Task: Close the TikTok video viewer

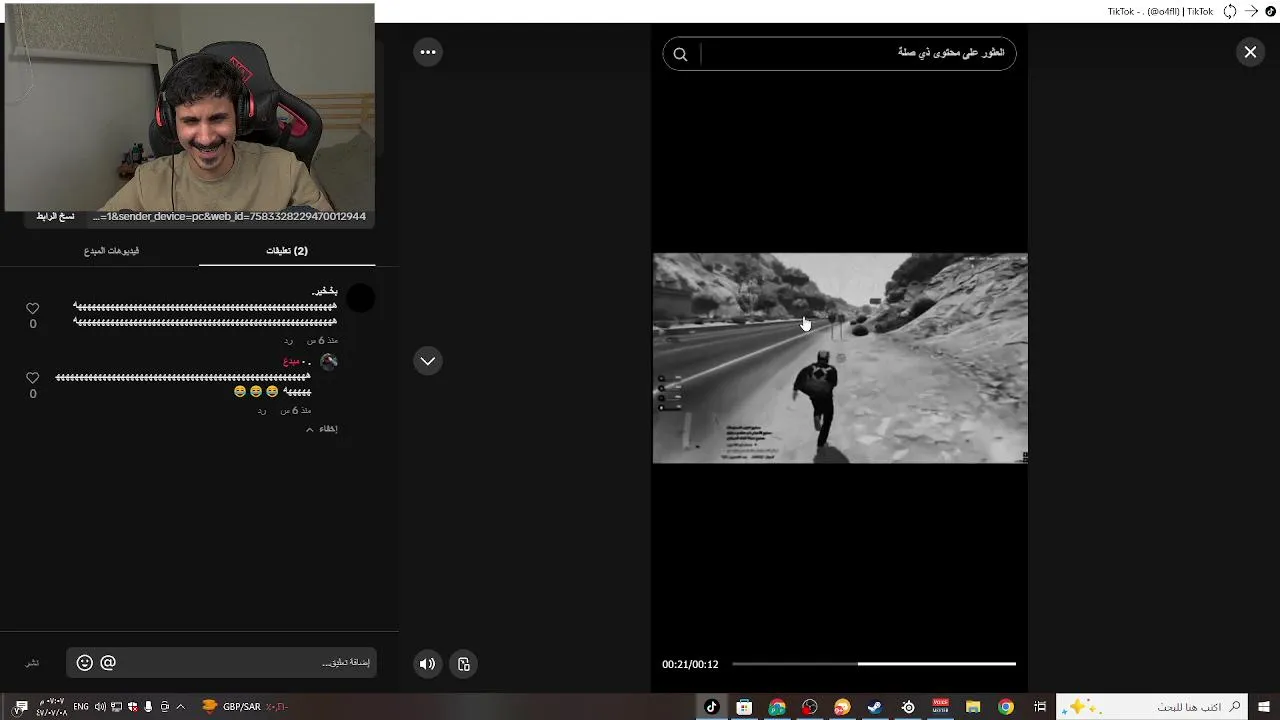Action: 1250,52
